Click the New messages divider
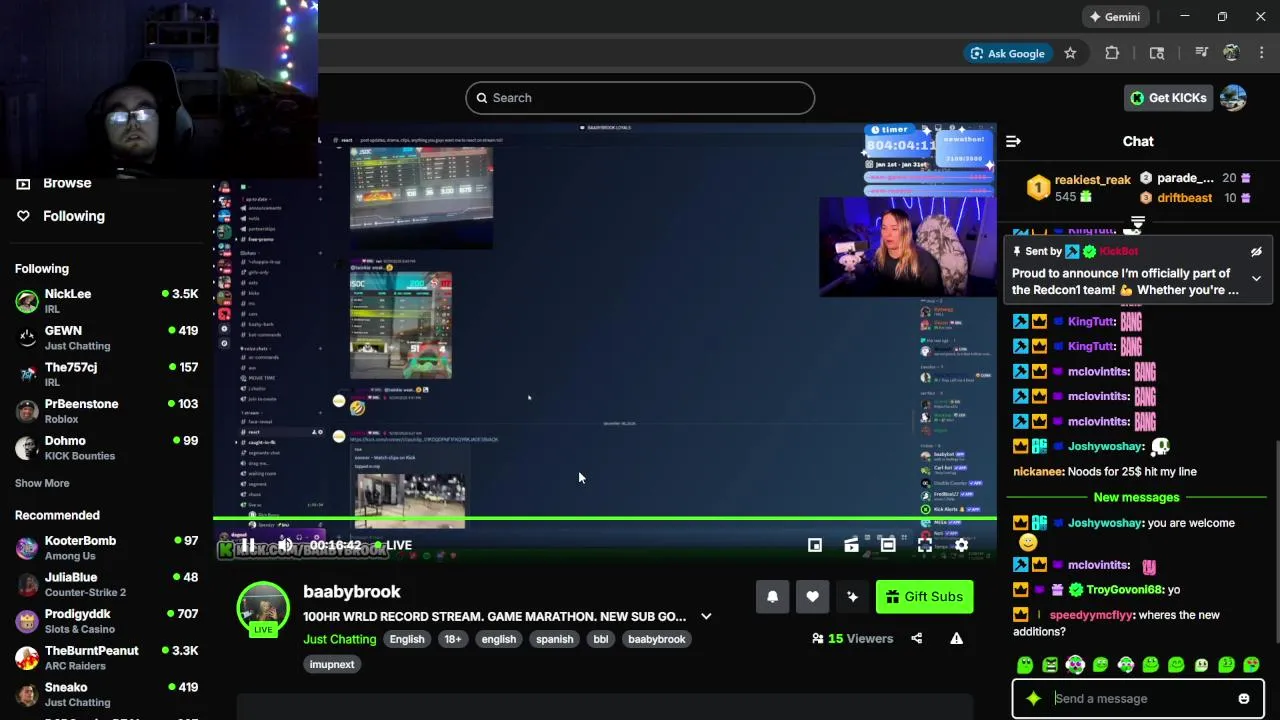 pyautogui.click(x=1136, y=497)
